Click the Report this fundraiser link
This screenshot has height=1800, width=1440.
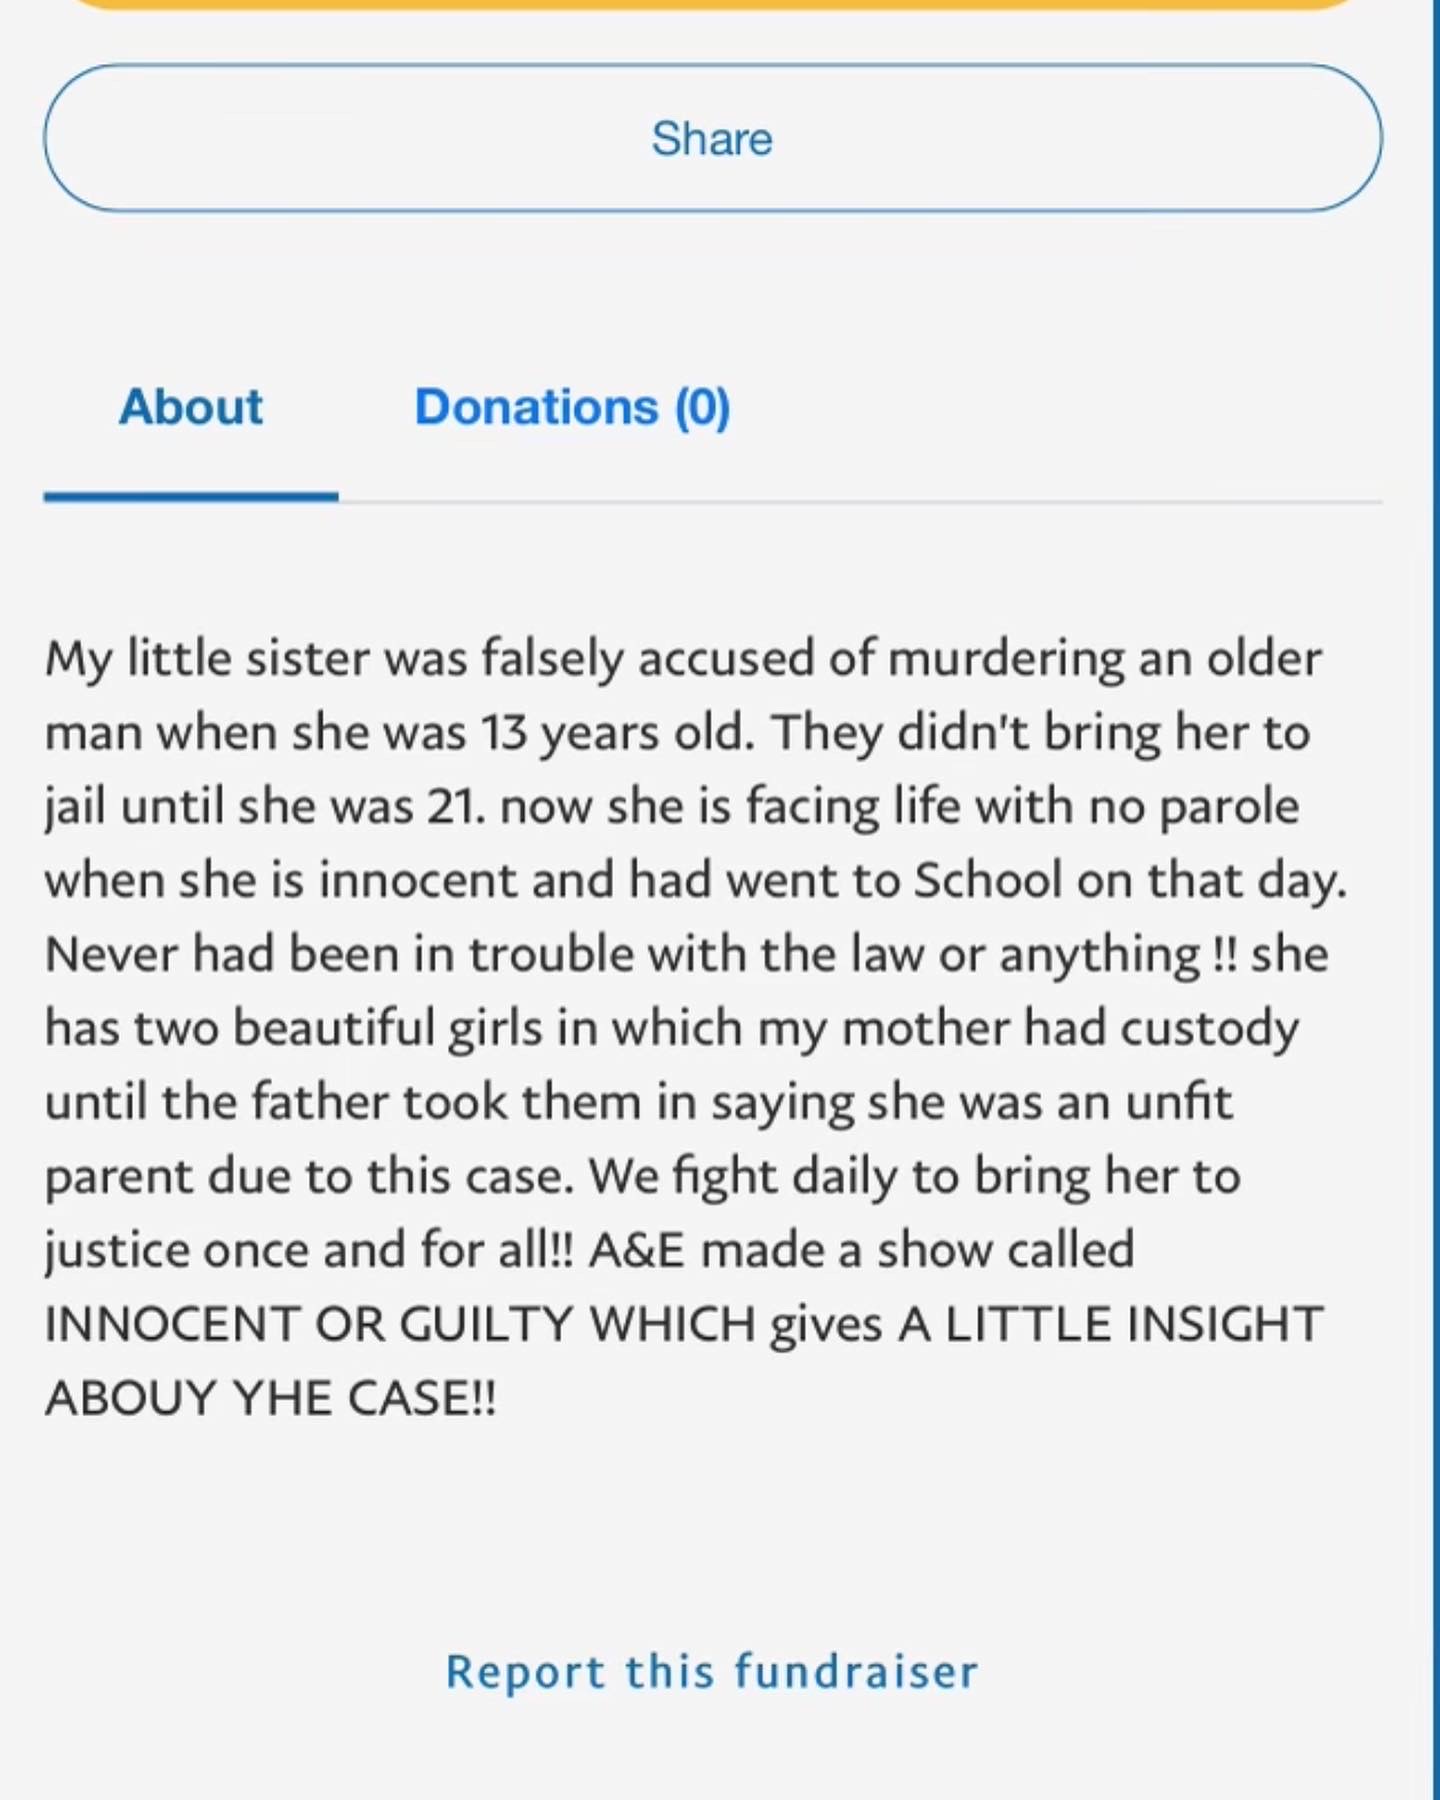[x=712, y=1672]
